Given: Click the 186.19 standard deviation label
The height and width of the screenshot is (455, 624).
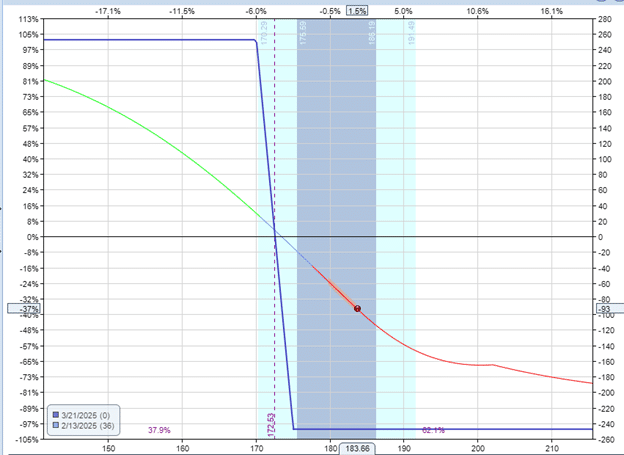Looking at the screenshot, I should coord(372,33).
